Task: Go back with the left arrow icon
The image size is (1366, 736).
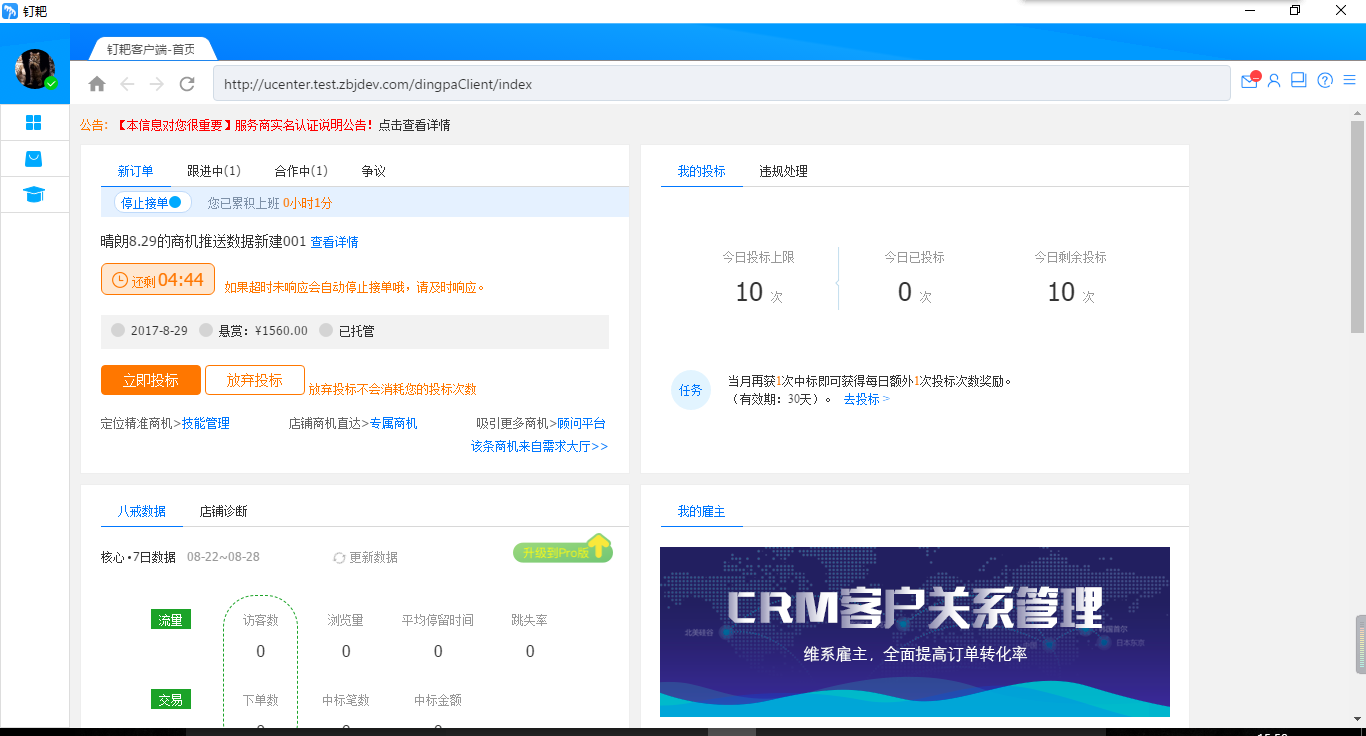Action: (x=127, y=84)
